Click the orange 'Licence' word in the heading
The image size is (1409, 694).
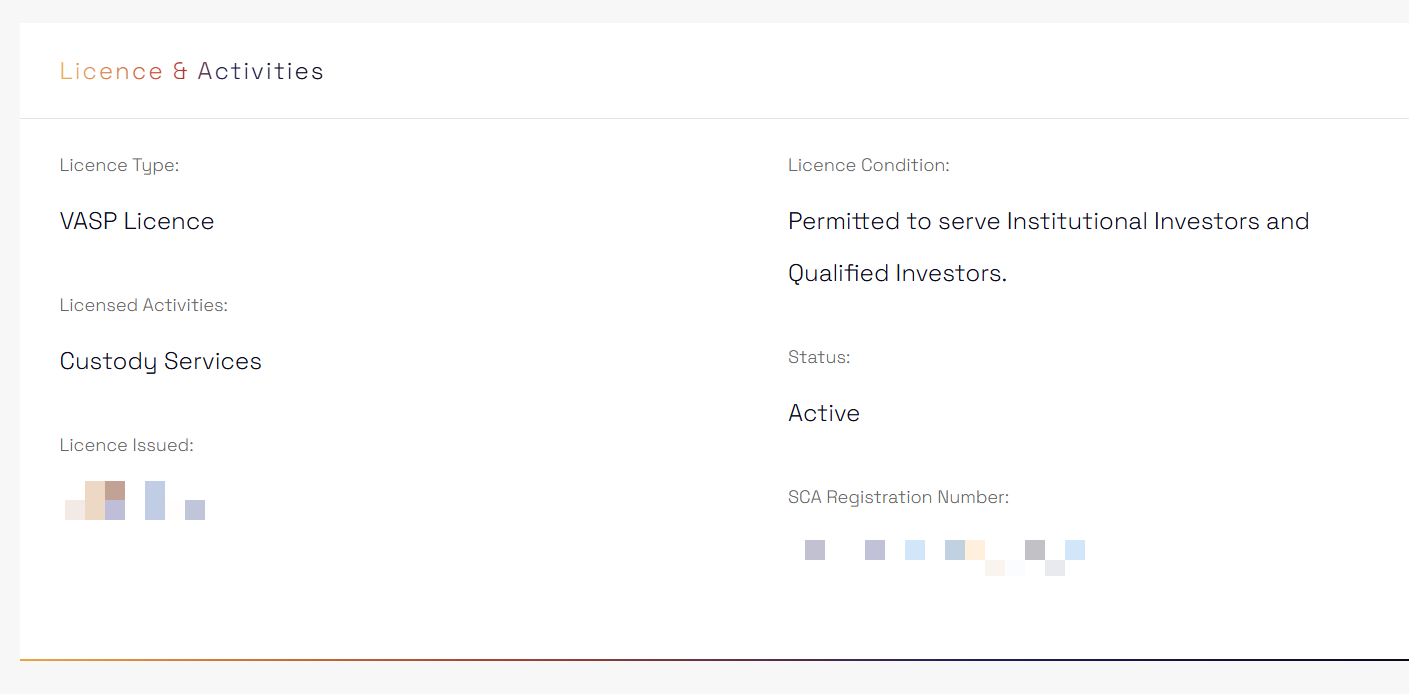111,72
